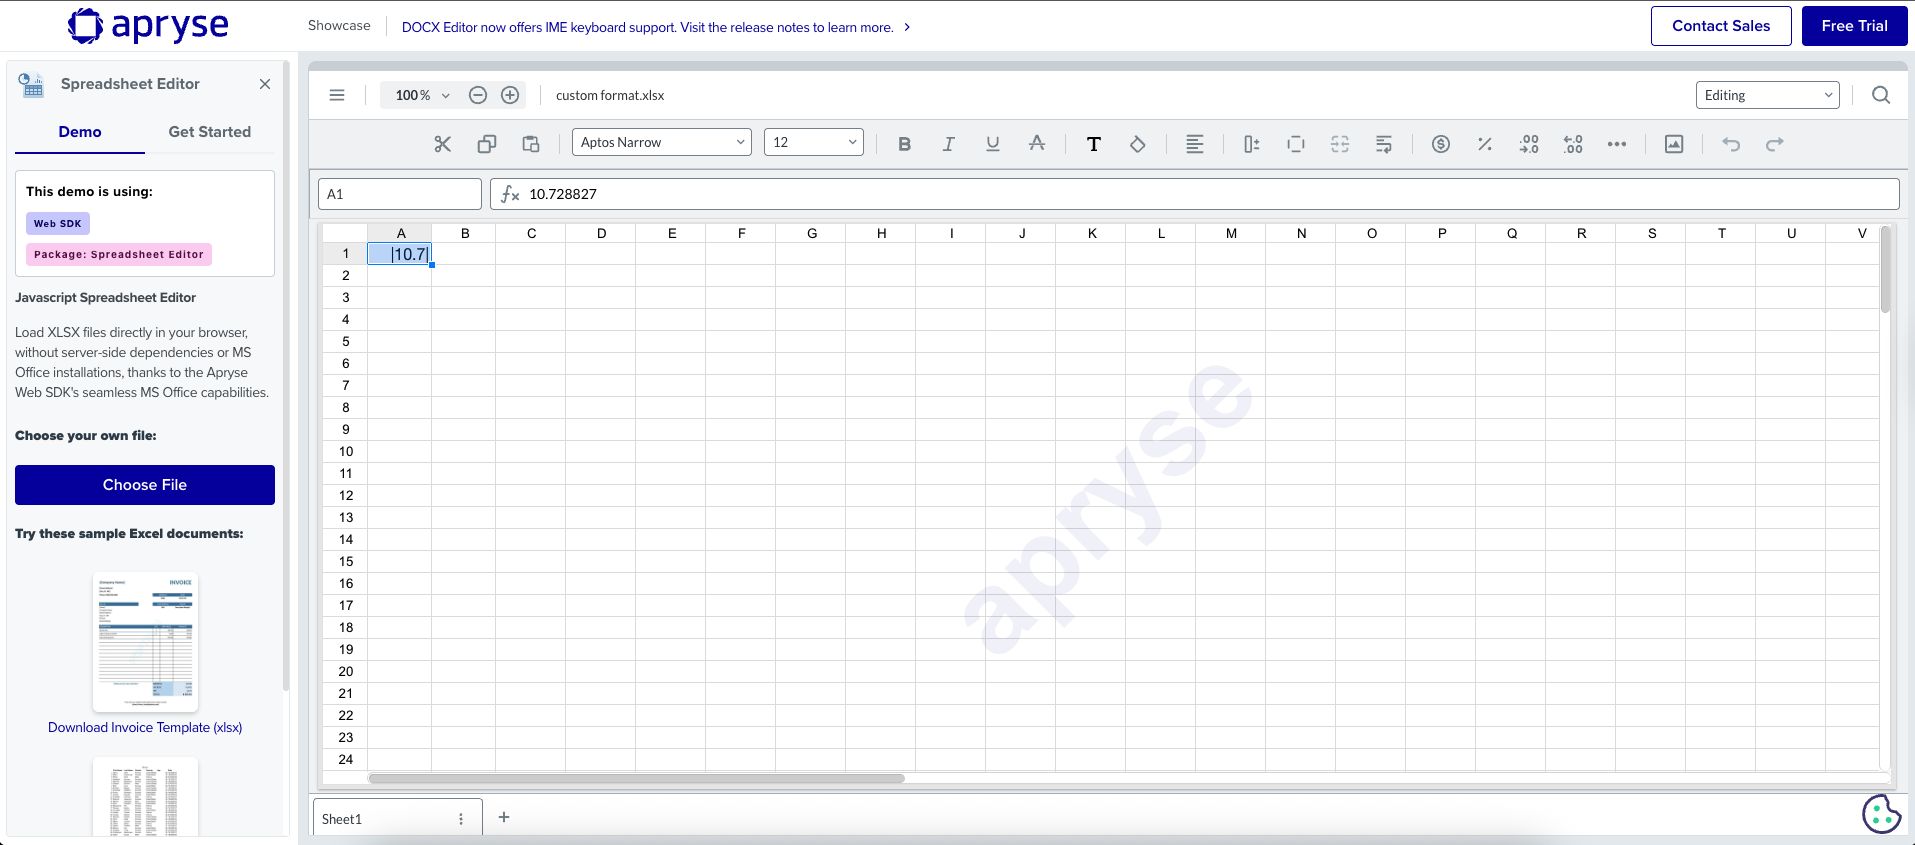Toggle underline formatting

992,144
